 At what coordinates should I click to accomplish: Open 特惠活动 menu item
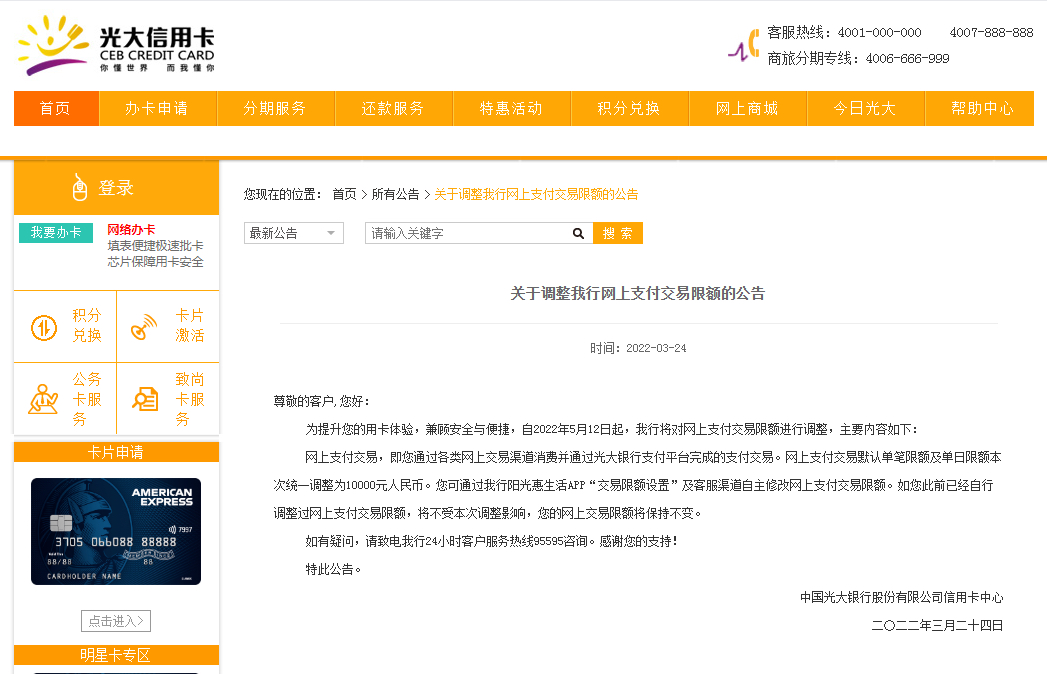pos(511,108)
